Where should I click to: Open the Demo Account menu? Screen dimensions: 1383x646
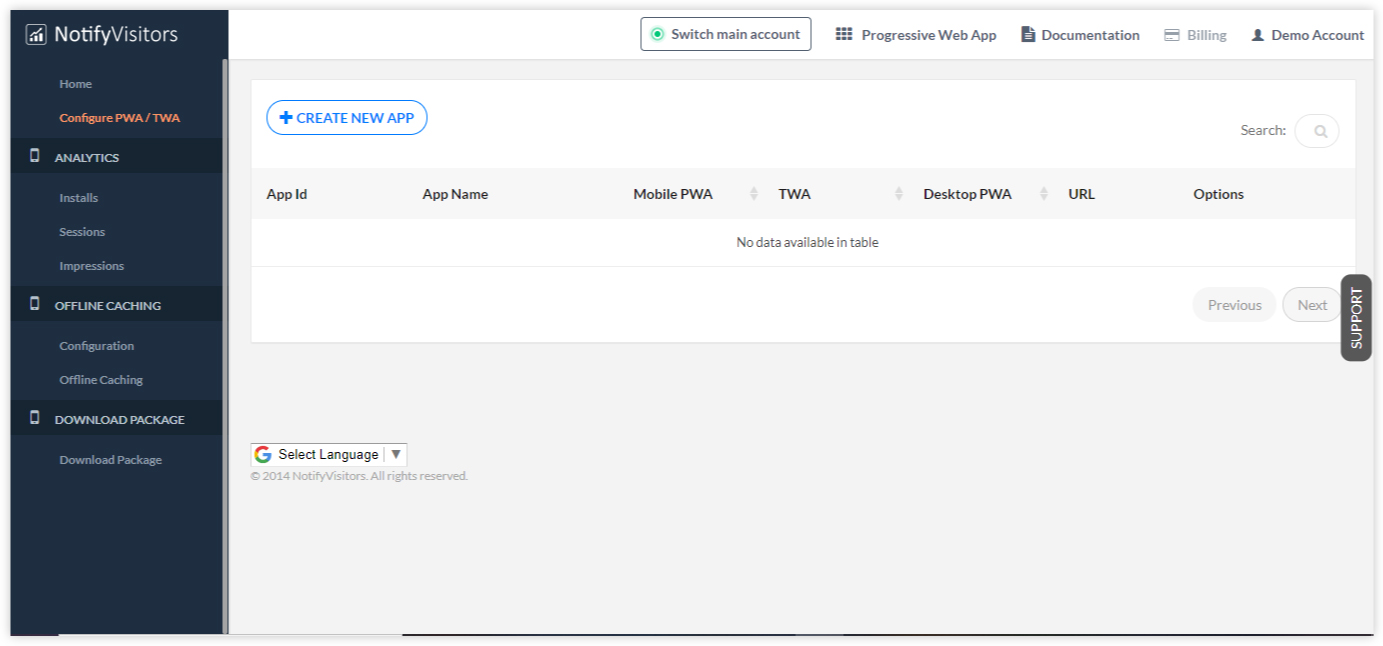1308,35
